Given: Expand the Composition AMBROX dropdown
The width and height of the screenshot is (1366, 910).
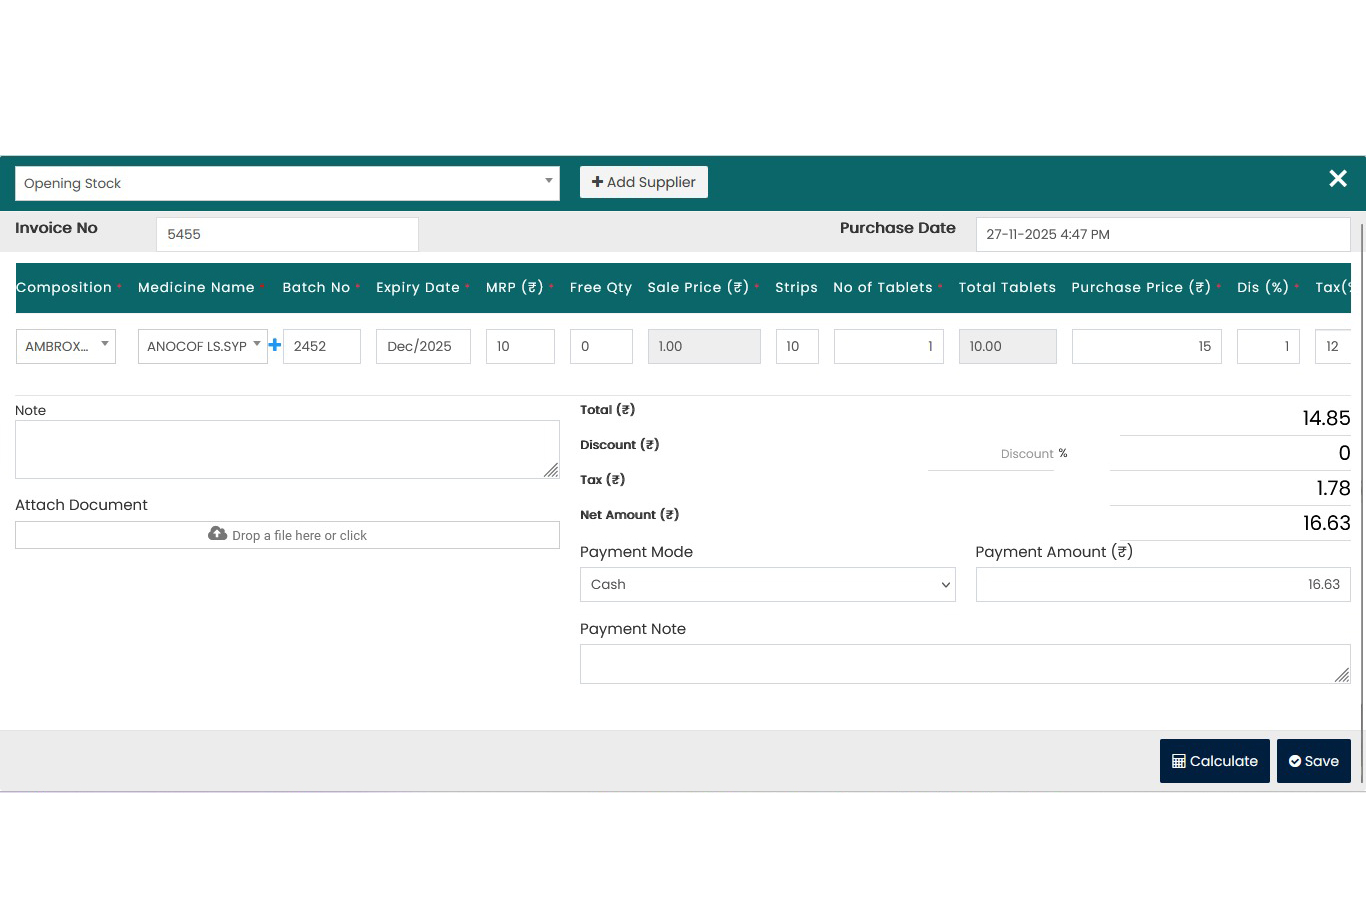Looking at the screenshot, I should (x=66, y=346).
